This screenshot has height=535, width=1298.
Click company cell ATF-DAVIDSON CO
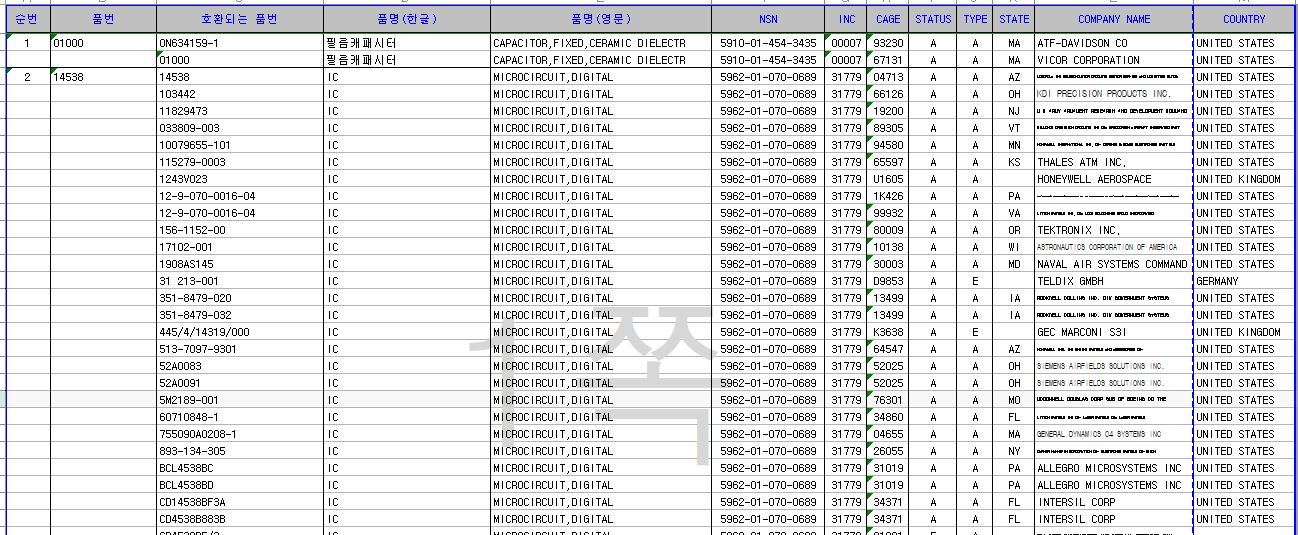click(x=1114, y=44)
